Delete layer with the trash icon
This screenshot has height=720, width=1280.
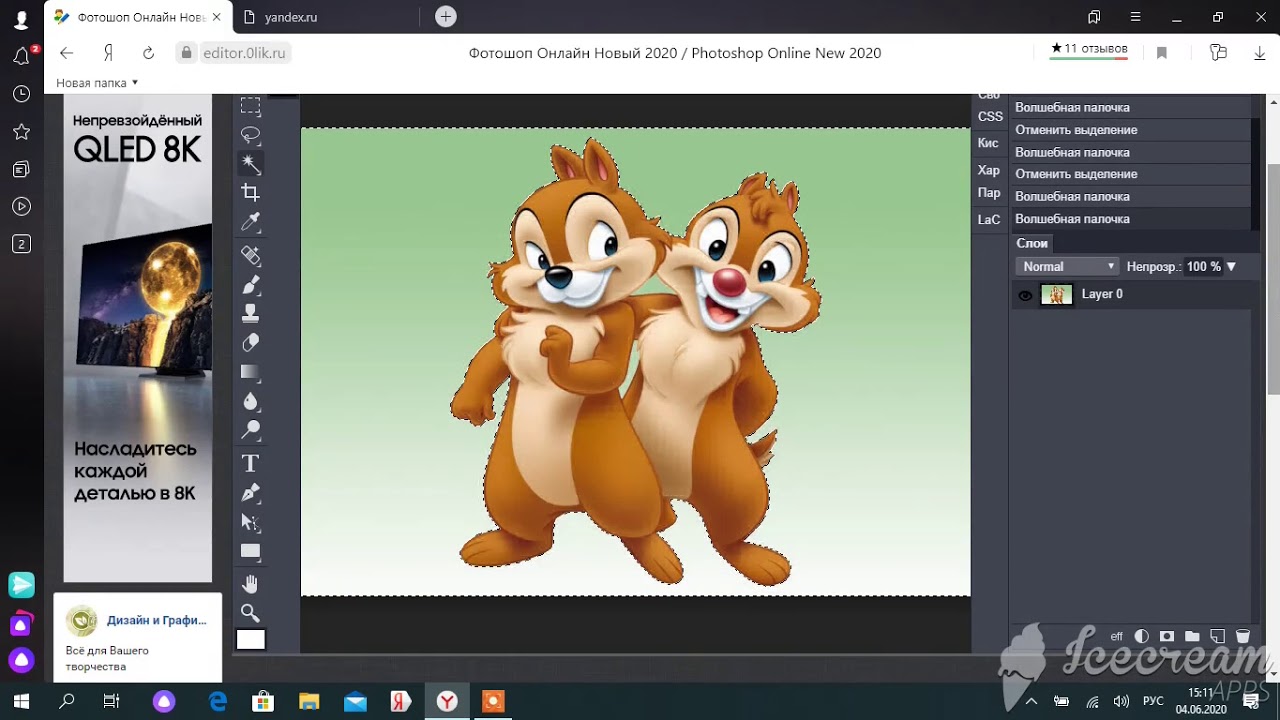coord(1243,636)
